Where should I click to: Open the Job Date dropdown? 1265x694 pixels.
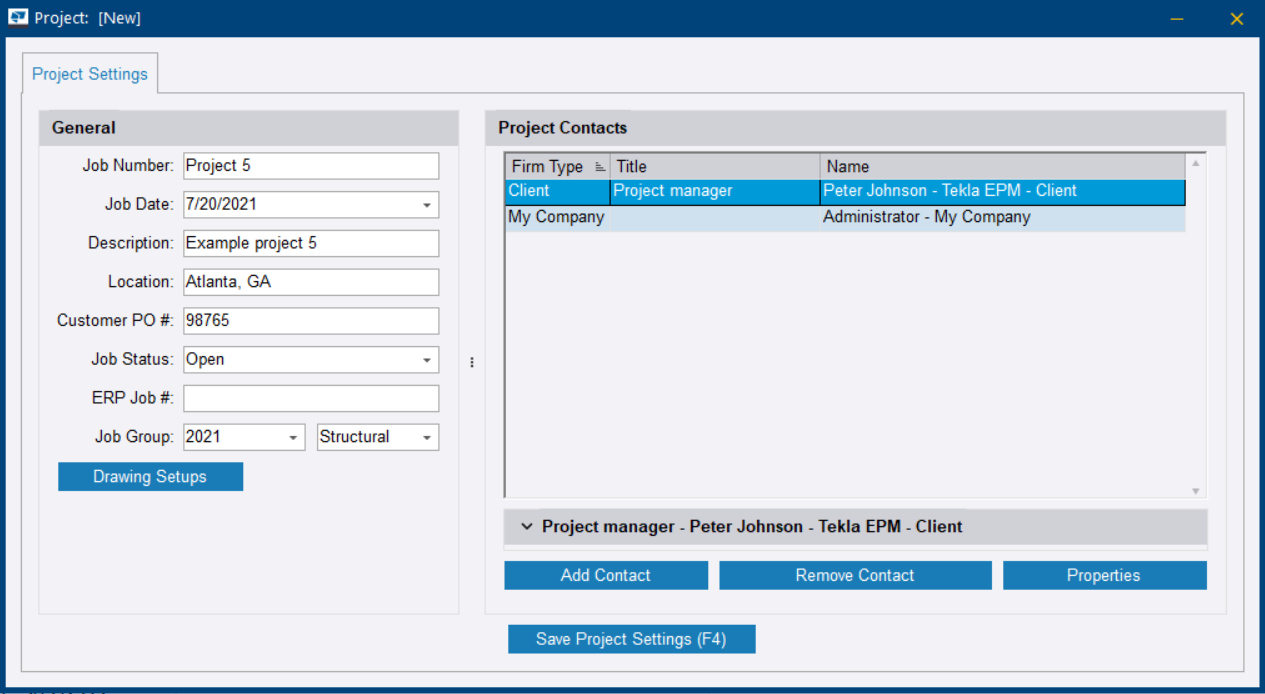click(x=427, y=205)
